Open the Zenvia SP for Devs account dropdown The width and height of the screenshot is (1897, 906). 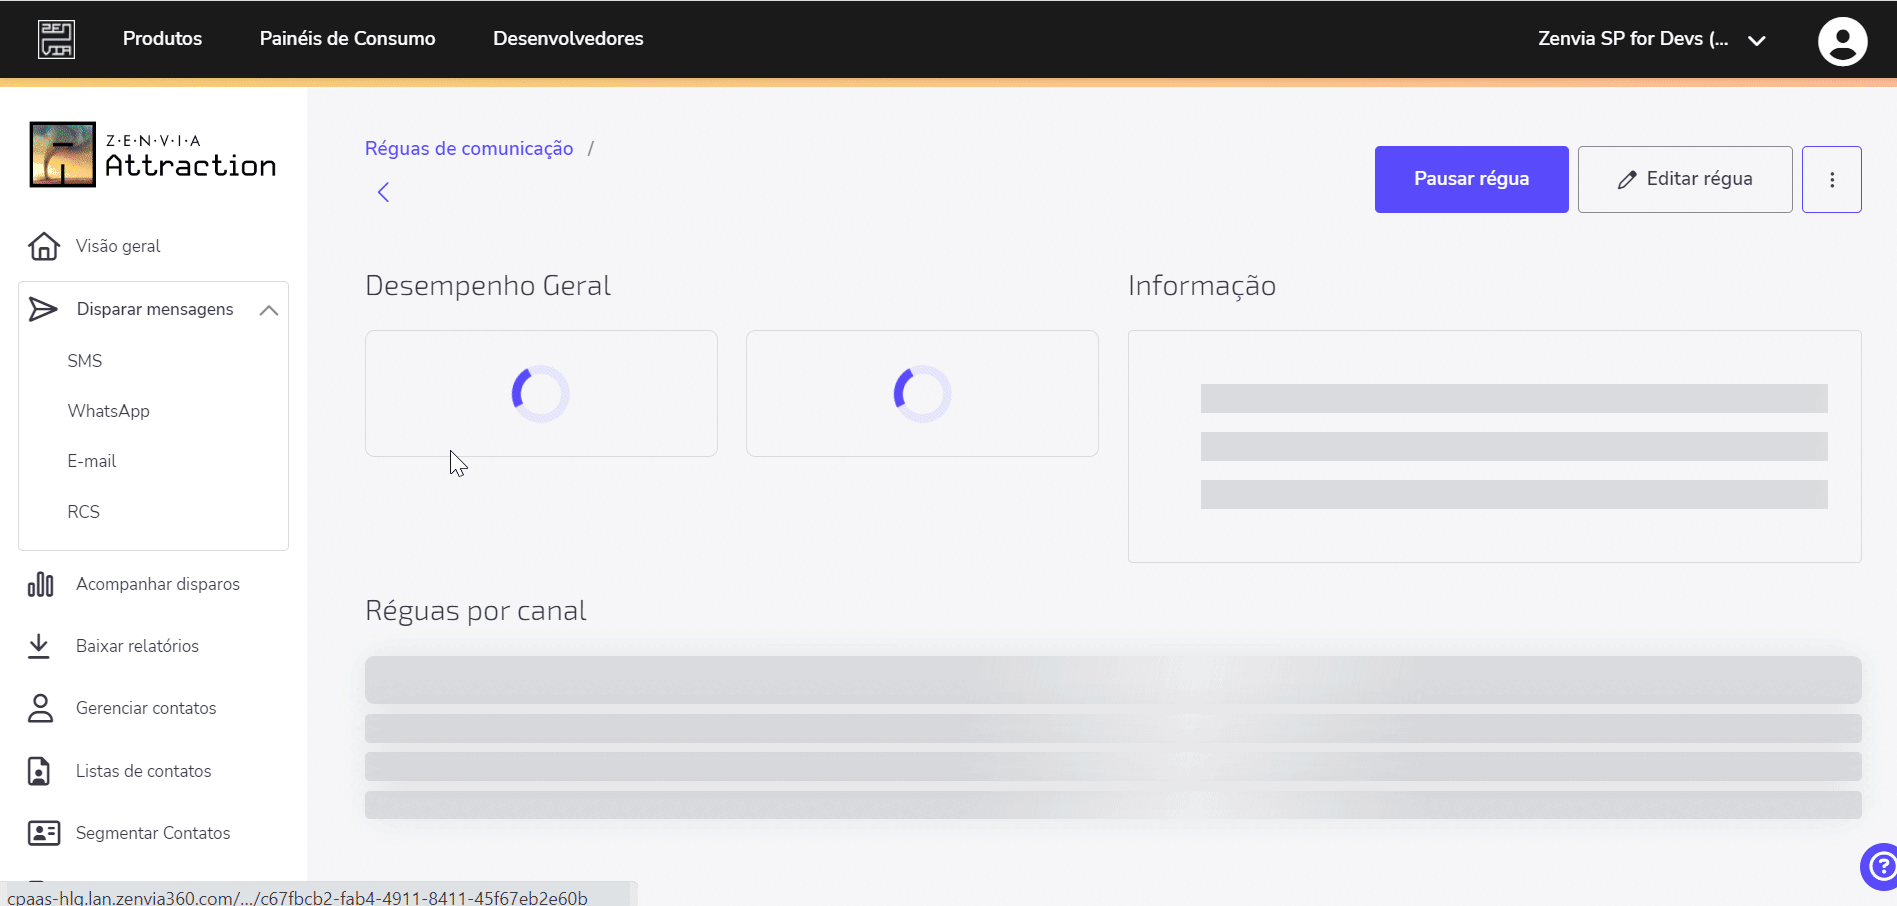pos(1651,39)
